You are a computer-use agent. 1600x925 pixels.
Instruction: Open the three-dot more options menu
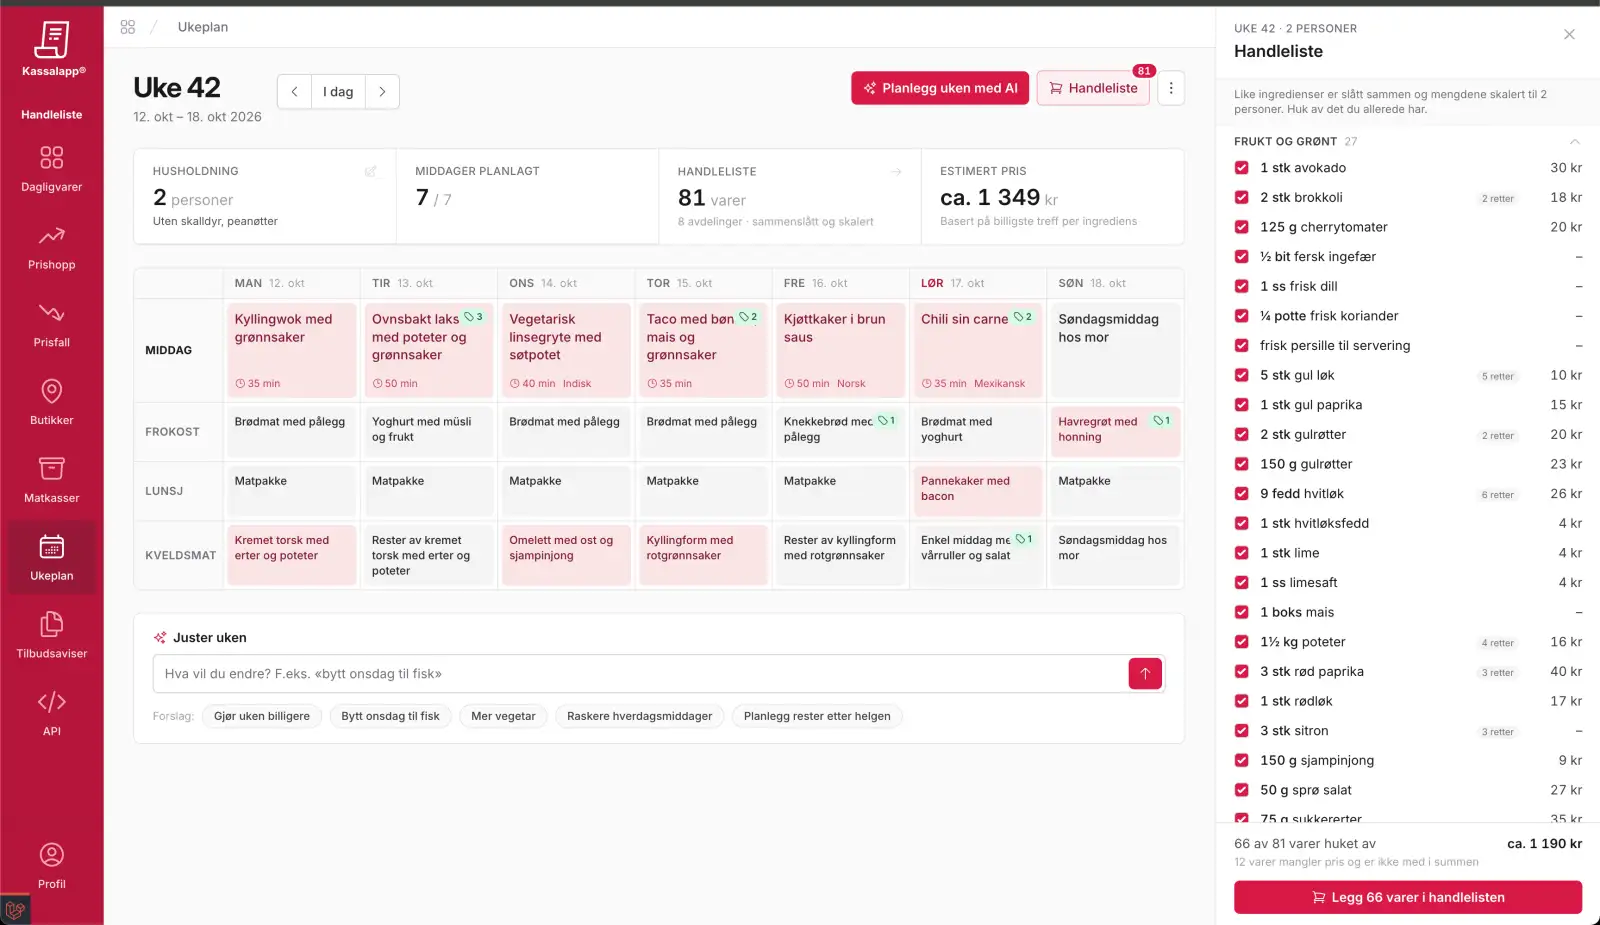1171,88
